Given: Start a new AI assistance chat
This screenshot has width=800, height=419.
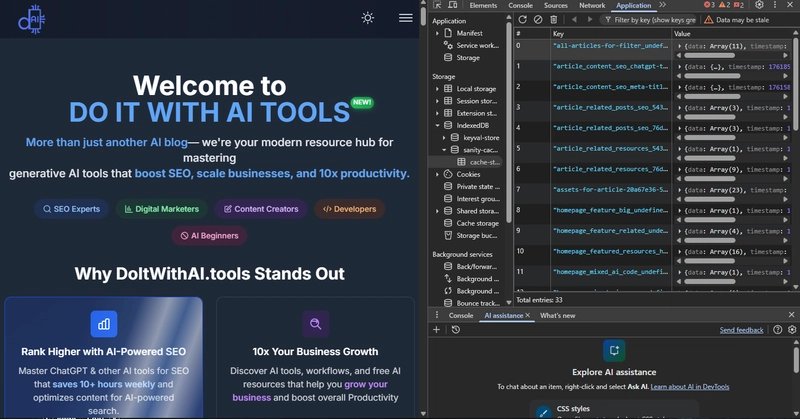Looking at the screenshot, I should pyautogui.click(x=437, y=330).
